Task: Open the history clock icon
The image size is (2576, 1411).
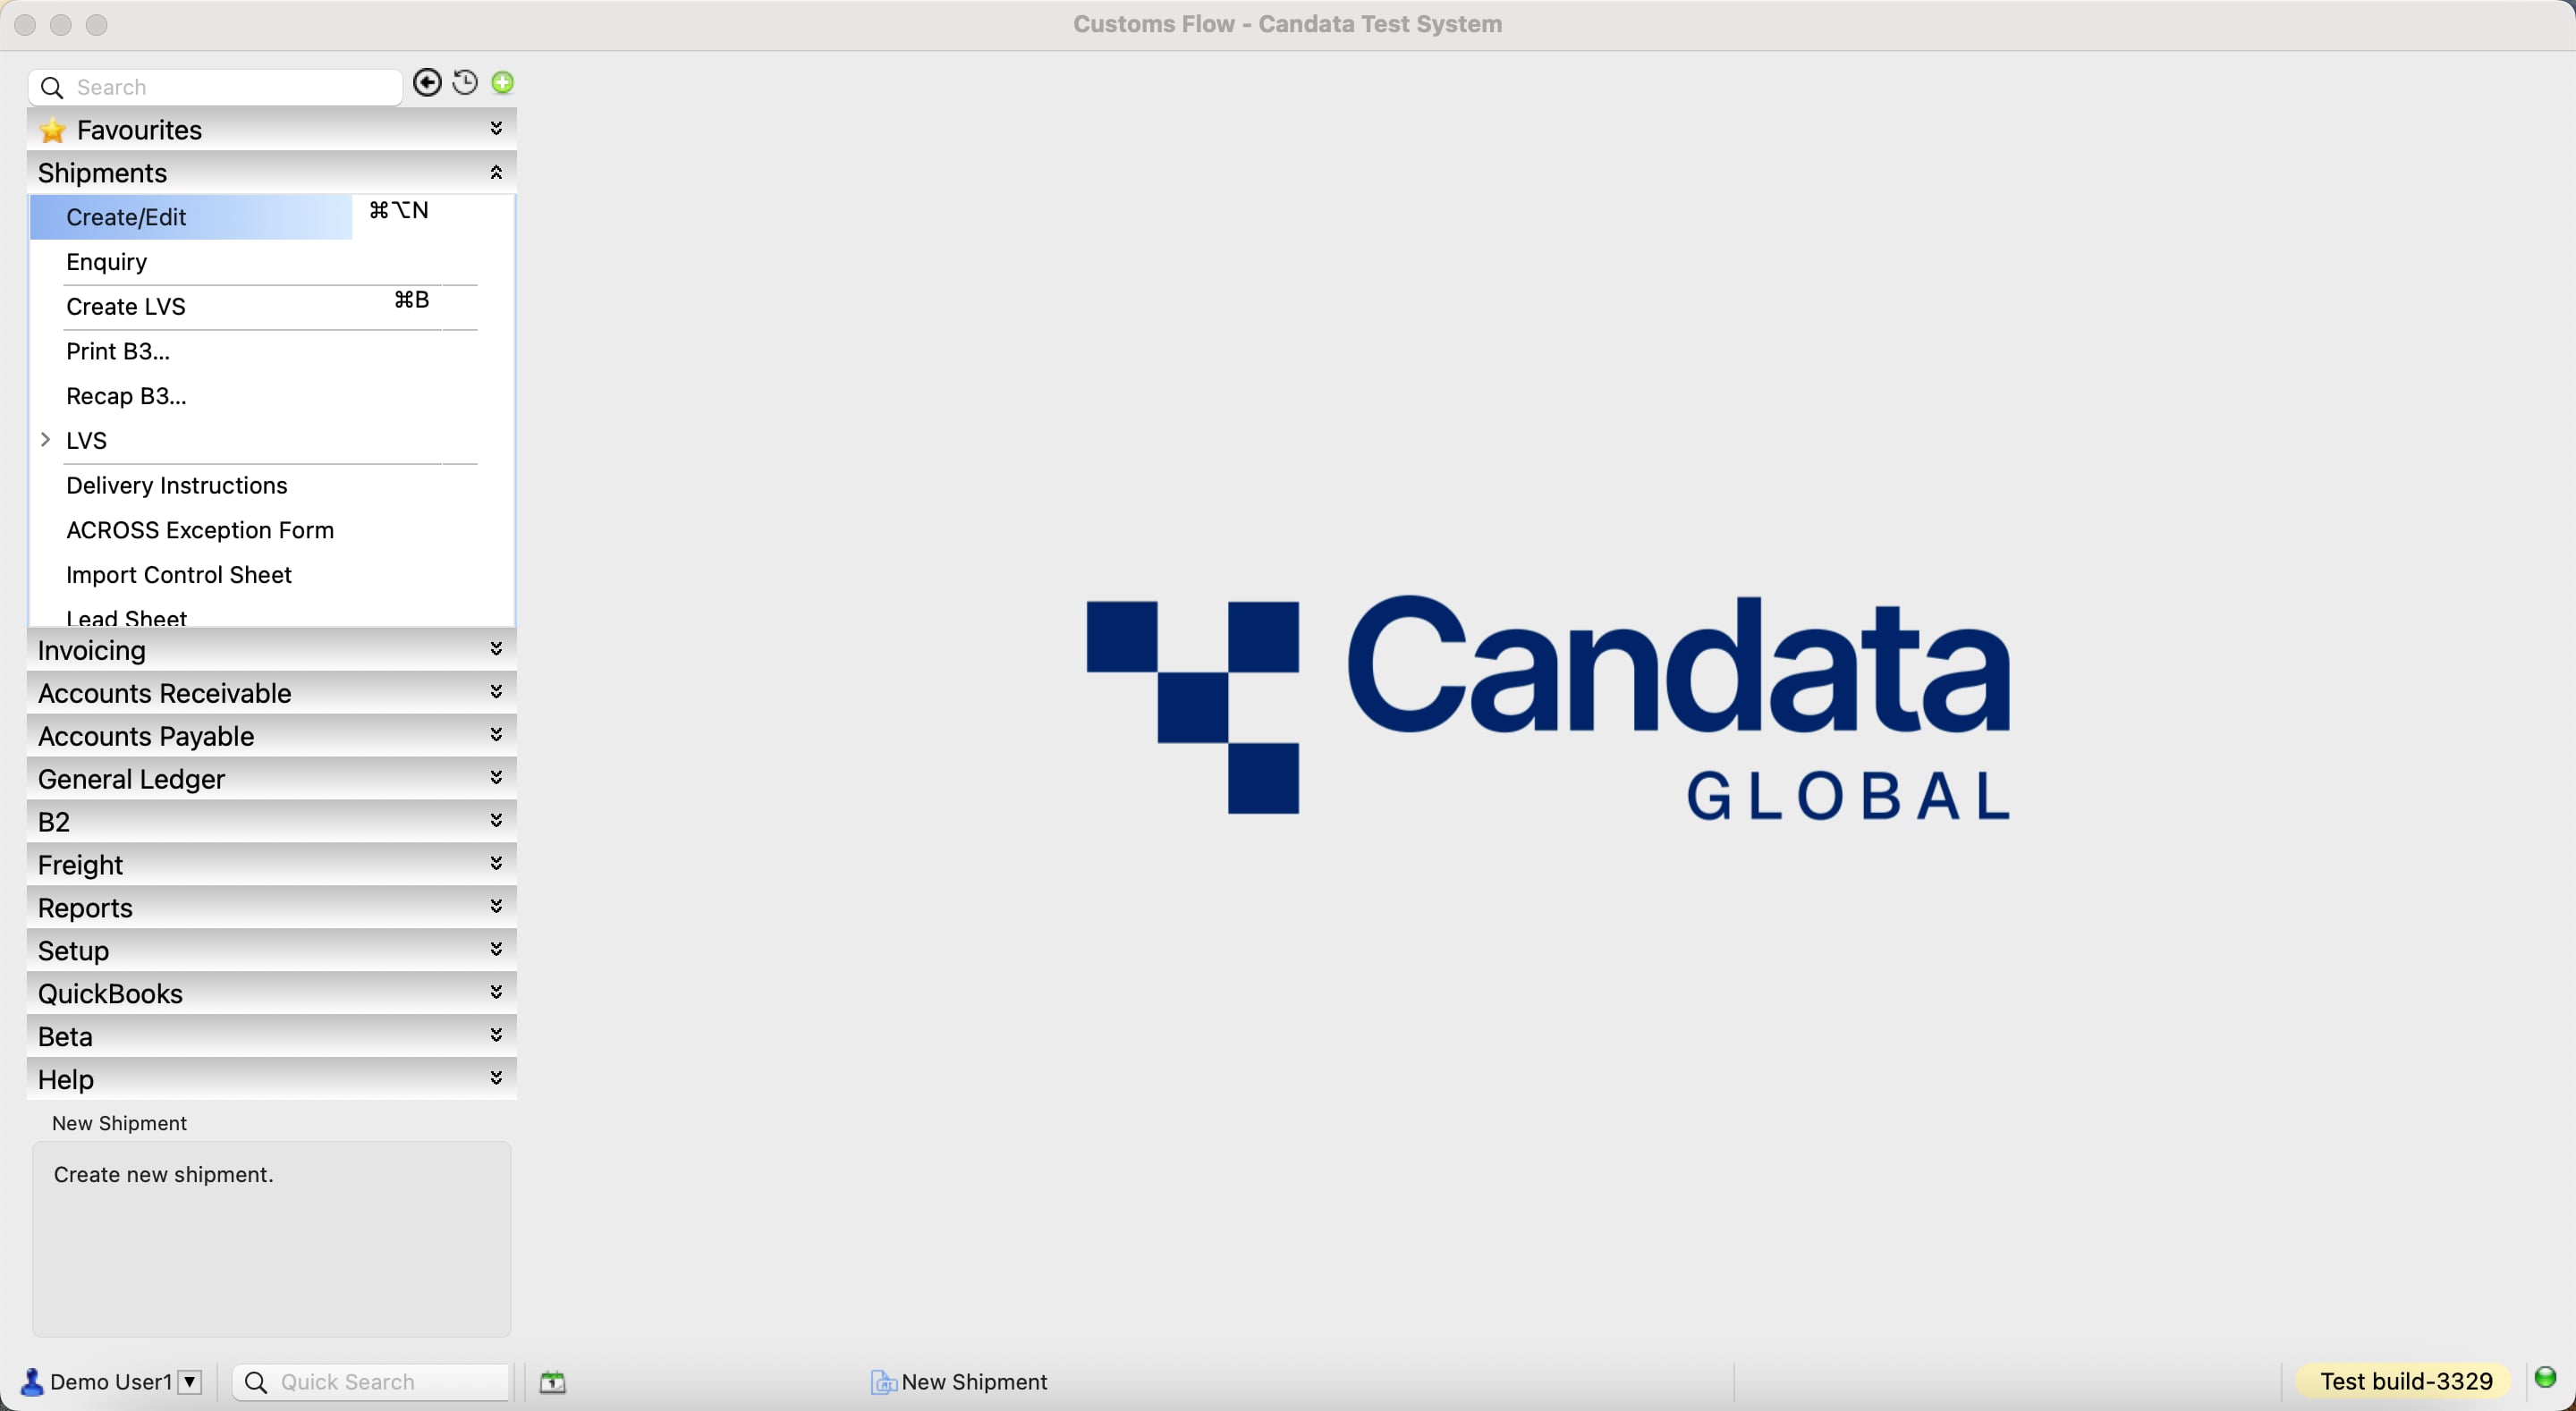Action: coord(465,83)
